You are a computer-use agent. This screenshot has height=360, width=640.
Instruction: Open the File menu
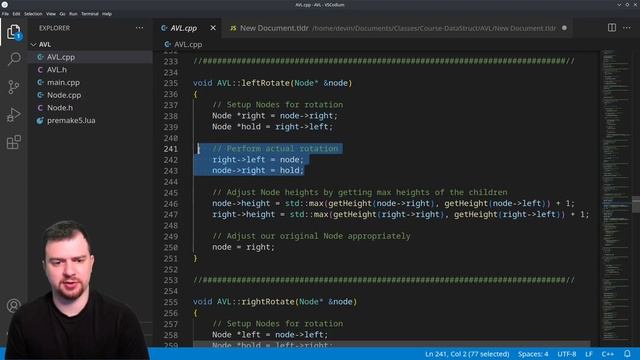pyautogui.click(x=5, y=13)
